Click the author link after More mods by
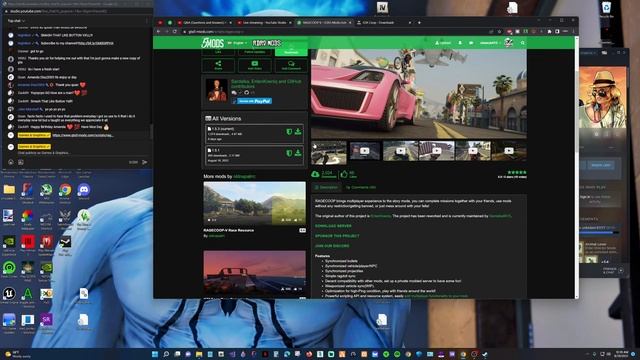This screenshot has height=360, width=640. (244, 177)
